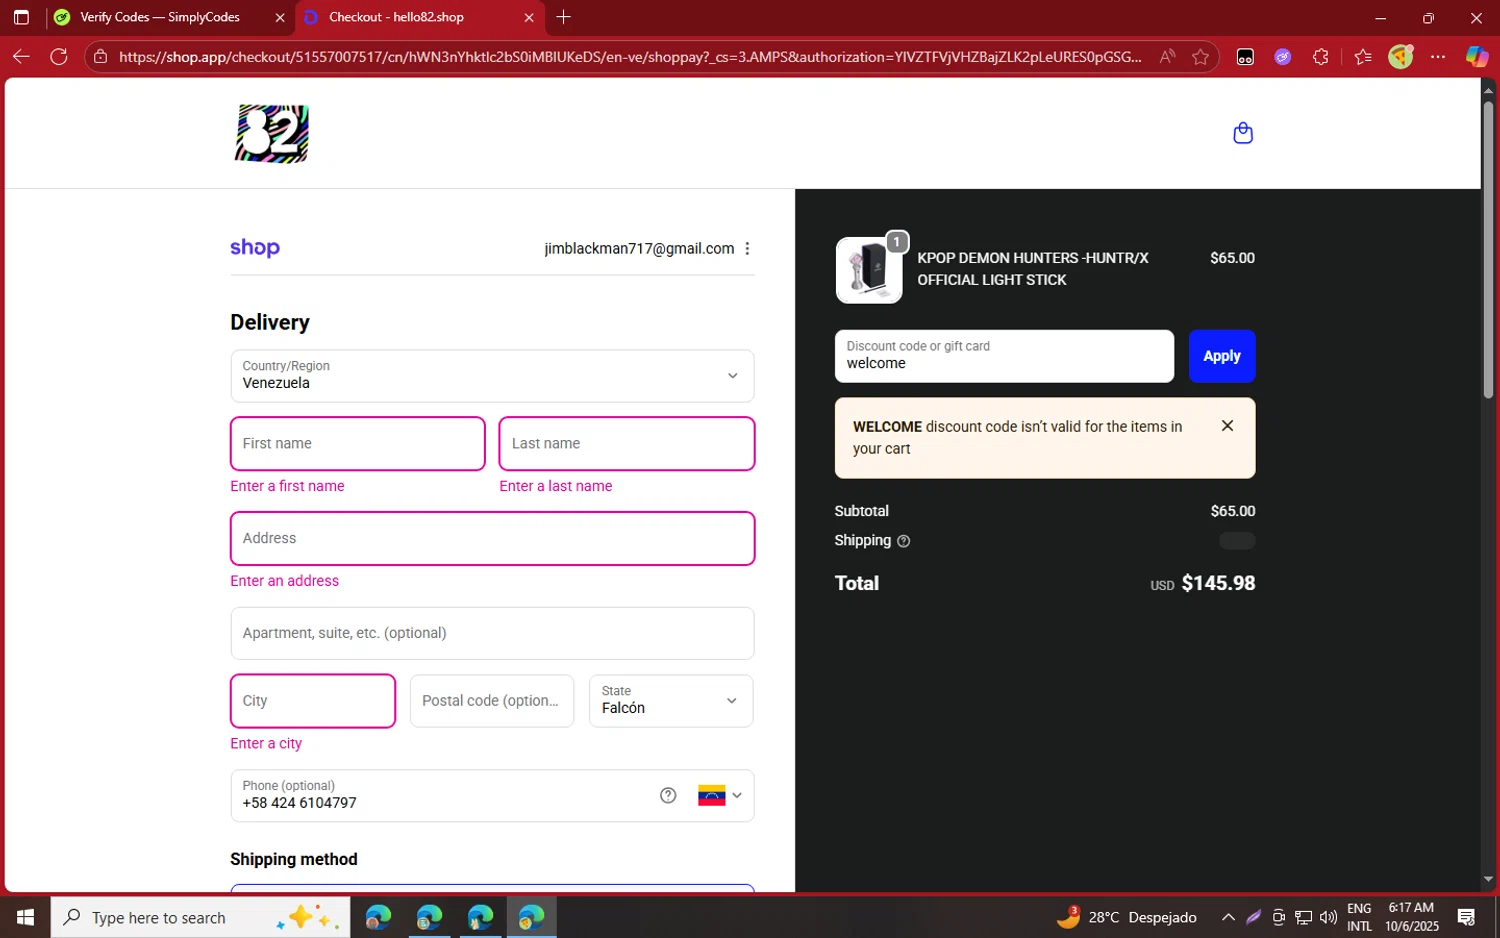Screen dimensions: 1500x938
Task: Close the Checkout hello82.shop tab
Action: tap(529, 18)
